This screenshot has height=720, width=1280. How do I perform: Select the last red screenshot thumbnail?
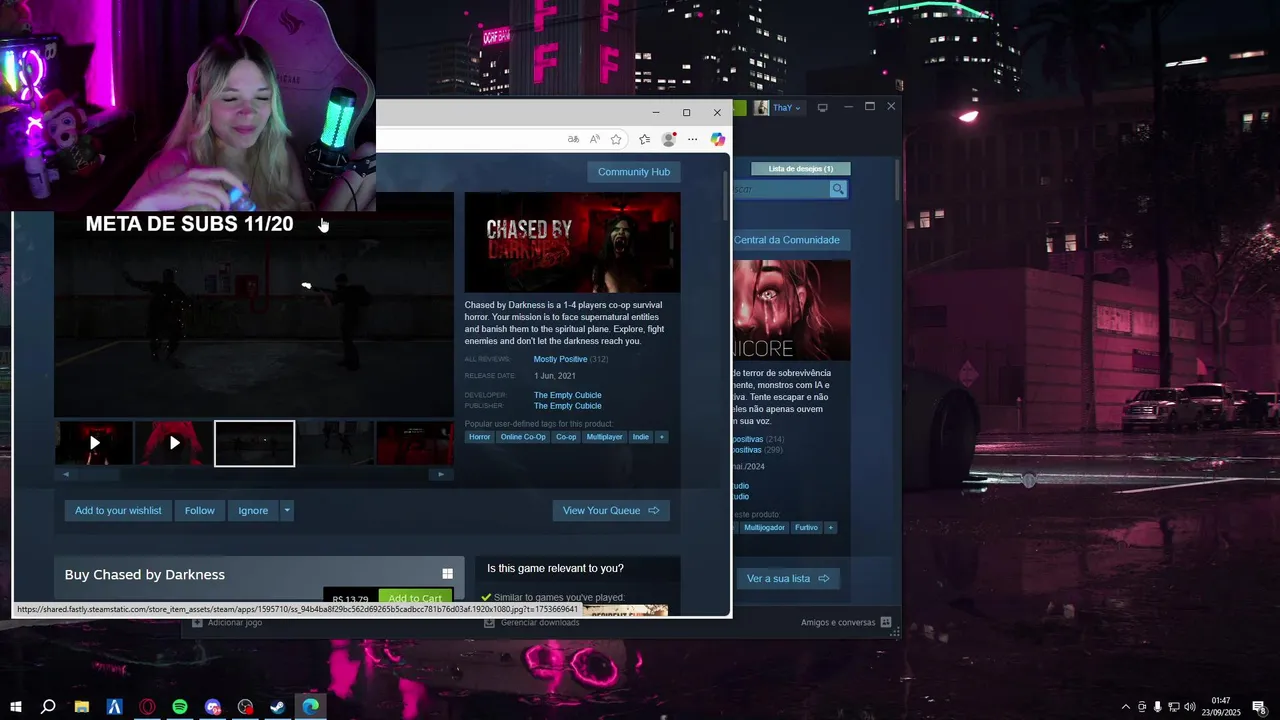[x=414, y=443]
